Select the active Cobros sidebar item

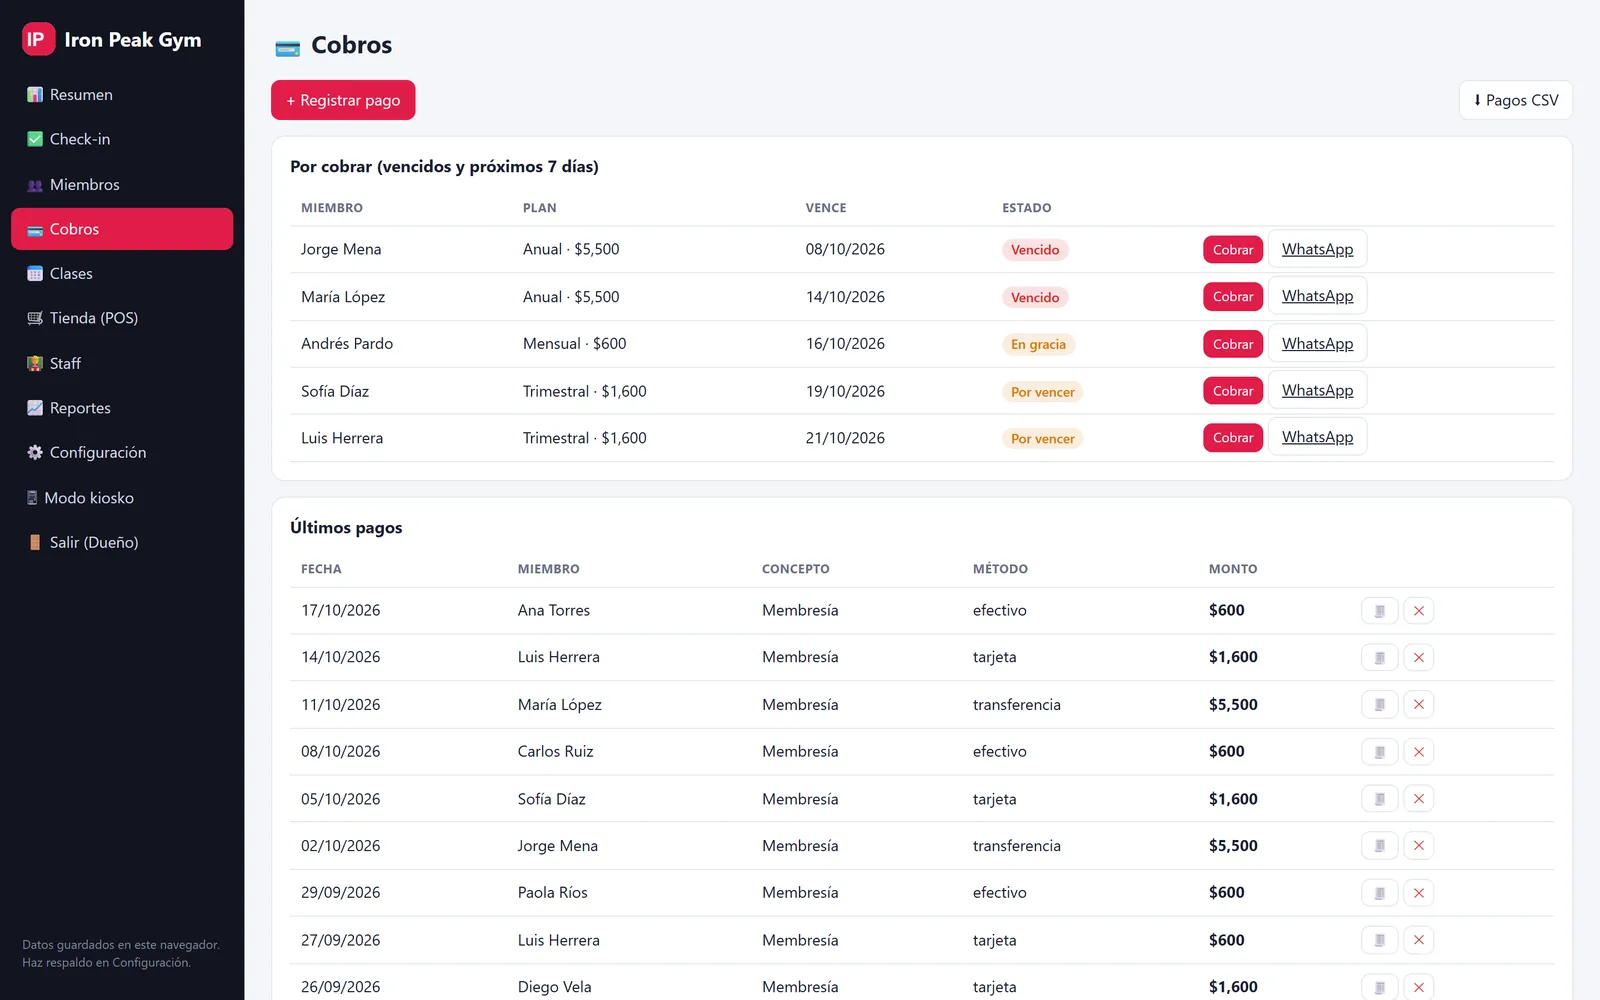pos(122,229)
